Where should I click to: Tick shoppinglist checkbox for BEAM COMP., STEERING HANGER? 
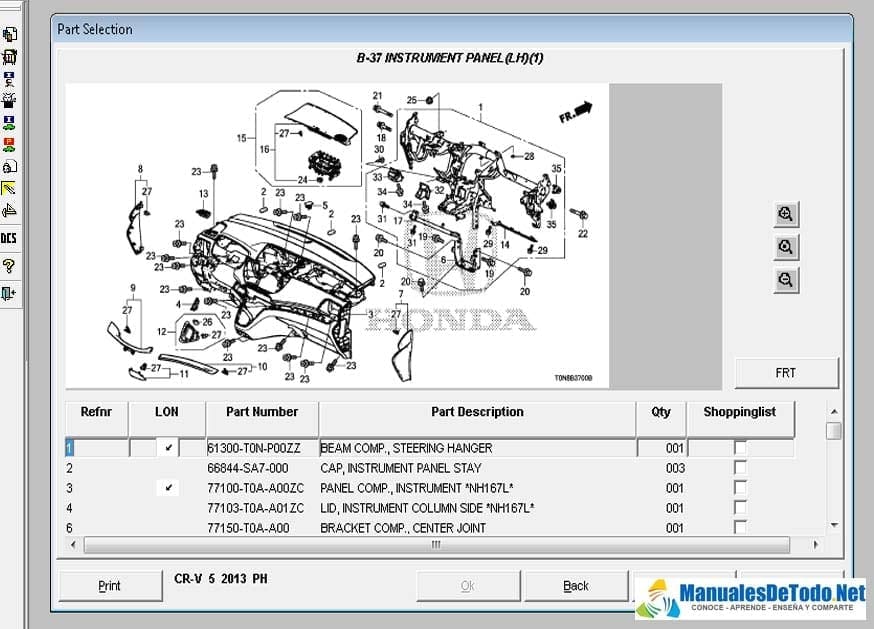pos(740,448)
